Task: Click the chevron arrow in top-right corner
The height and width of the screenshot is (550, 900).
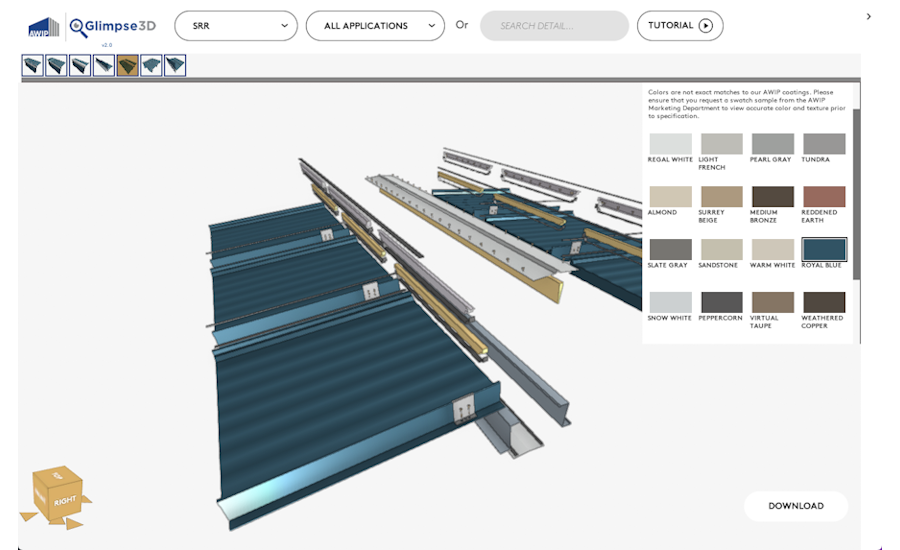Action: click(868, 16)
